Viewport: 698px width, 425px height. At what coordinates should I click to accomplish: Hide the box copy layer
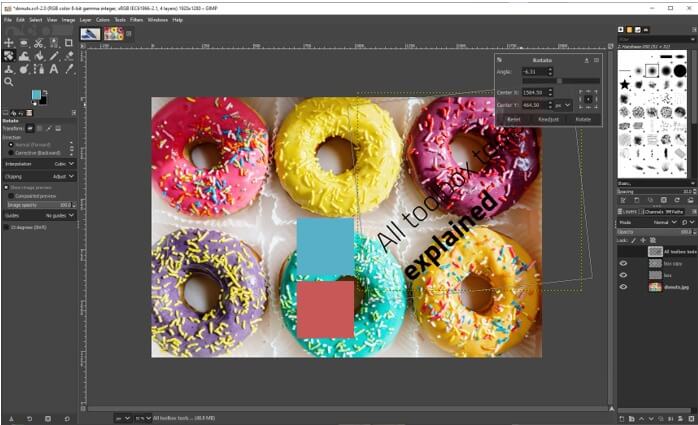coord(623,263)
